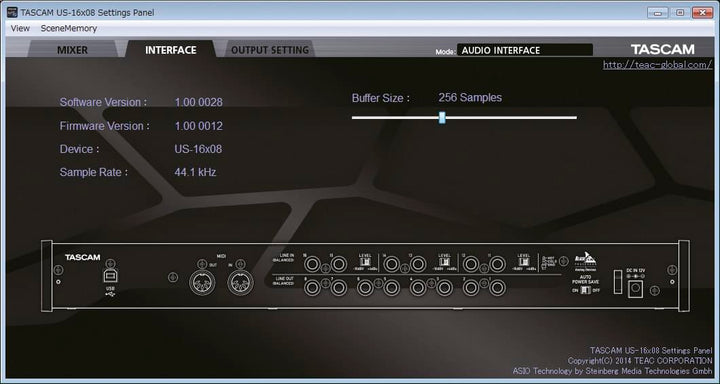Switch to the OUTPUT SETTING tab
This screenshot has width=720, height=384.
coord(270,50)
